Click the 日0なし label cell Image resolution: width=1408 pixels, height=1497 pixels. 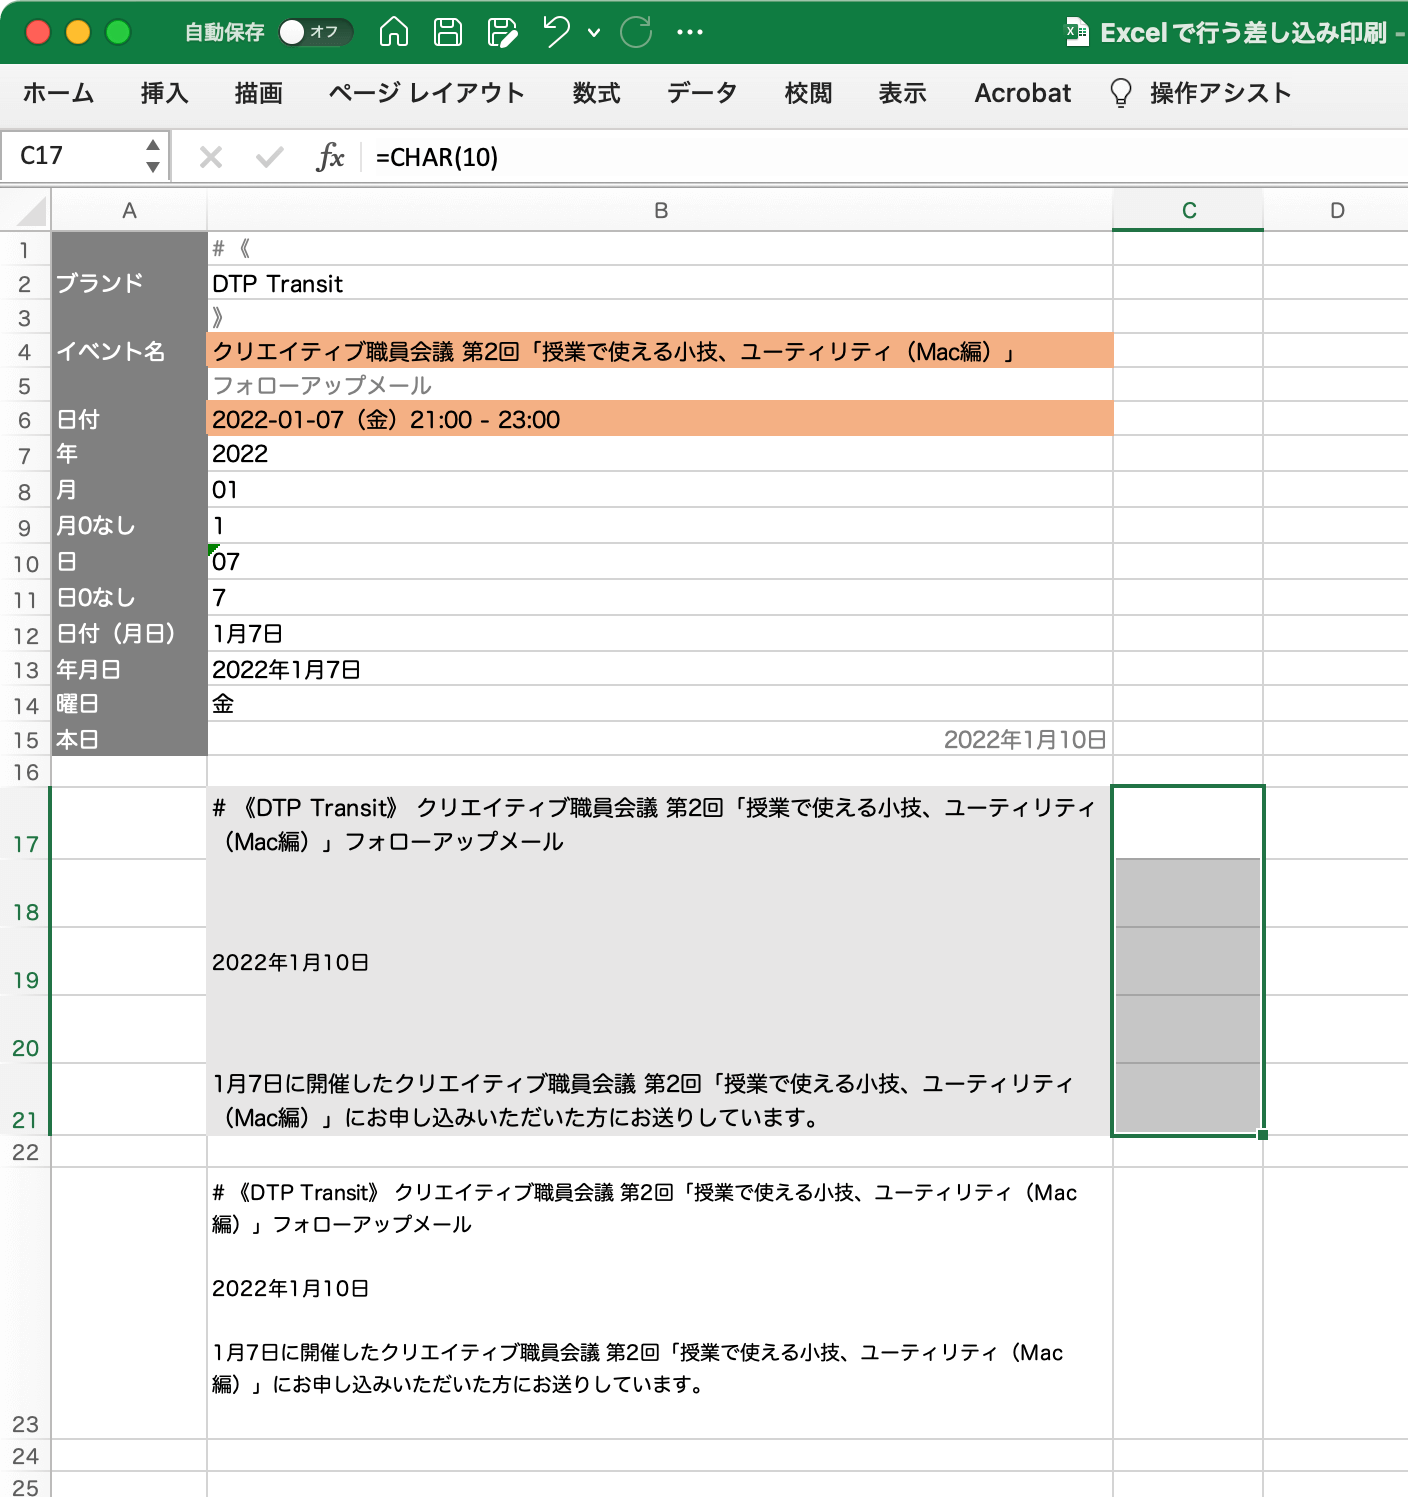[x=129, y=598]
